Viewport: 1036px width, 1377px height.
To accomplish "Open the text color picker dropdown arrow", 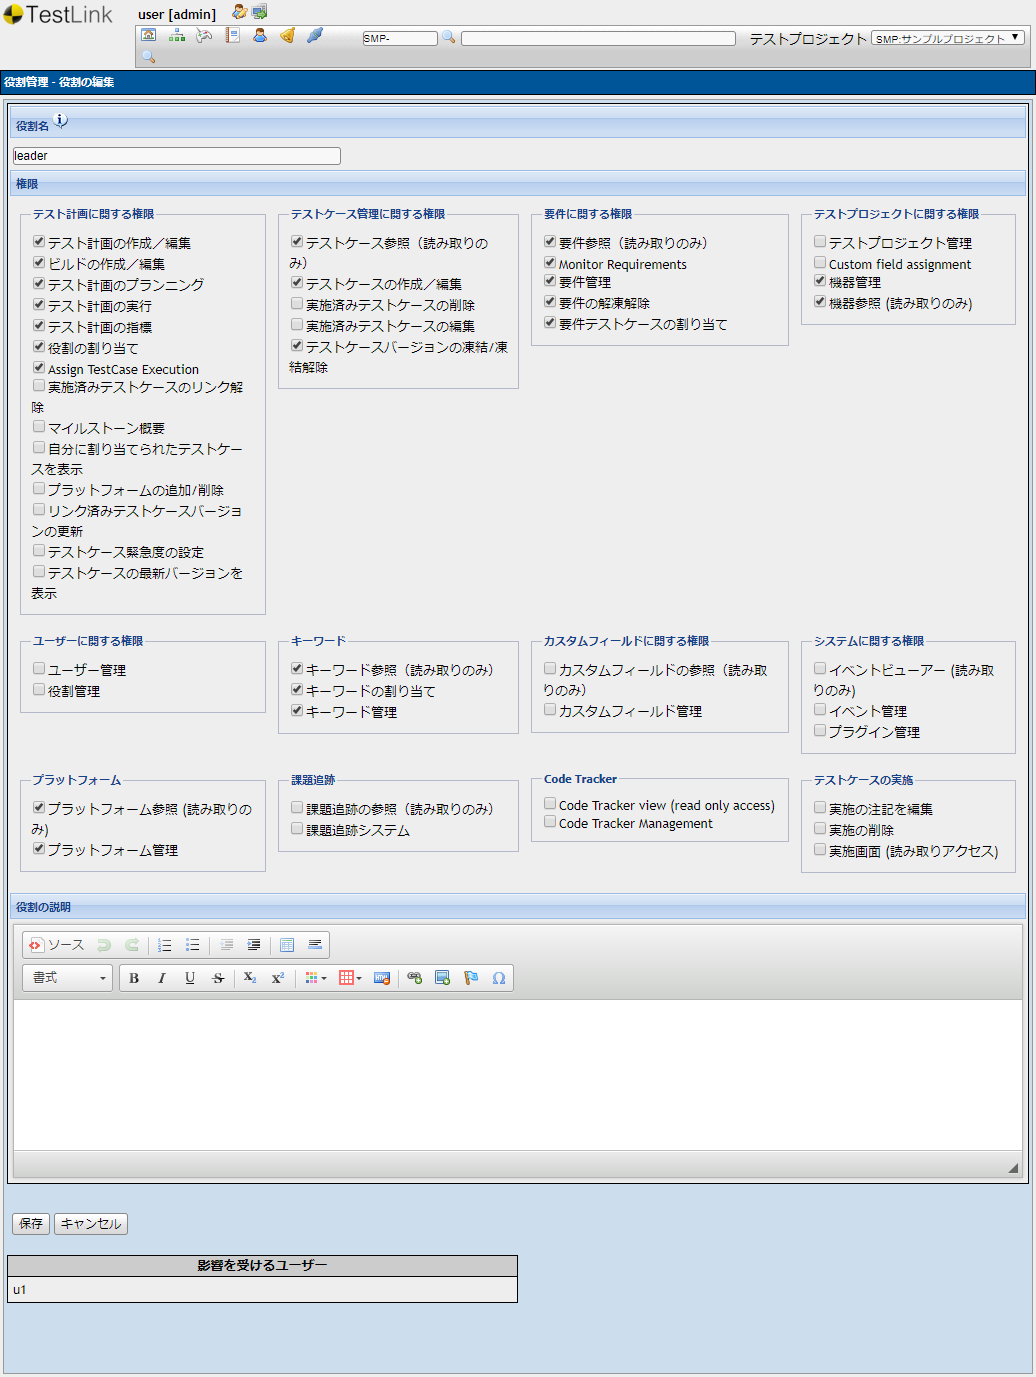I will 324,978.
